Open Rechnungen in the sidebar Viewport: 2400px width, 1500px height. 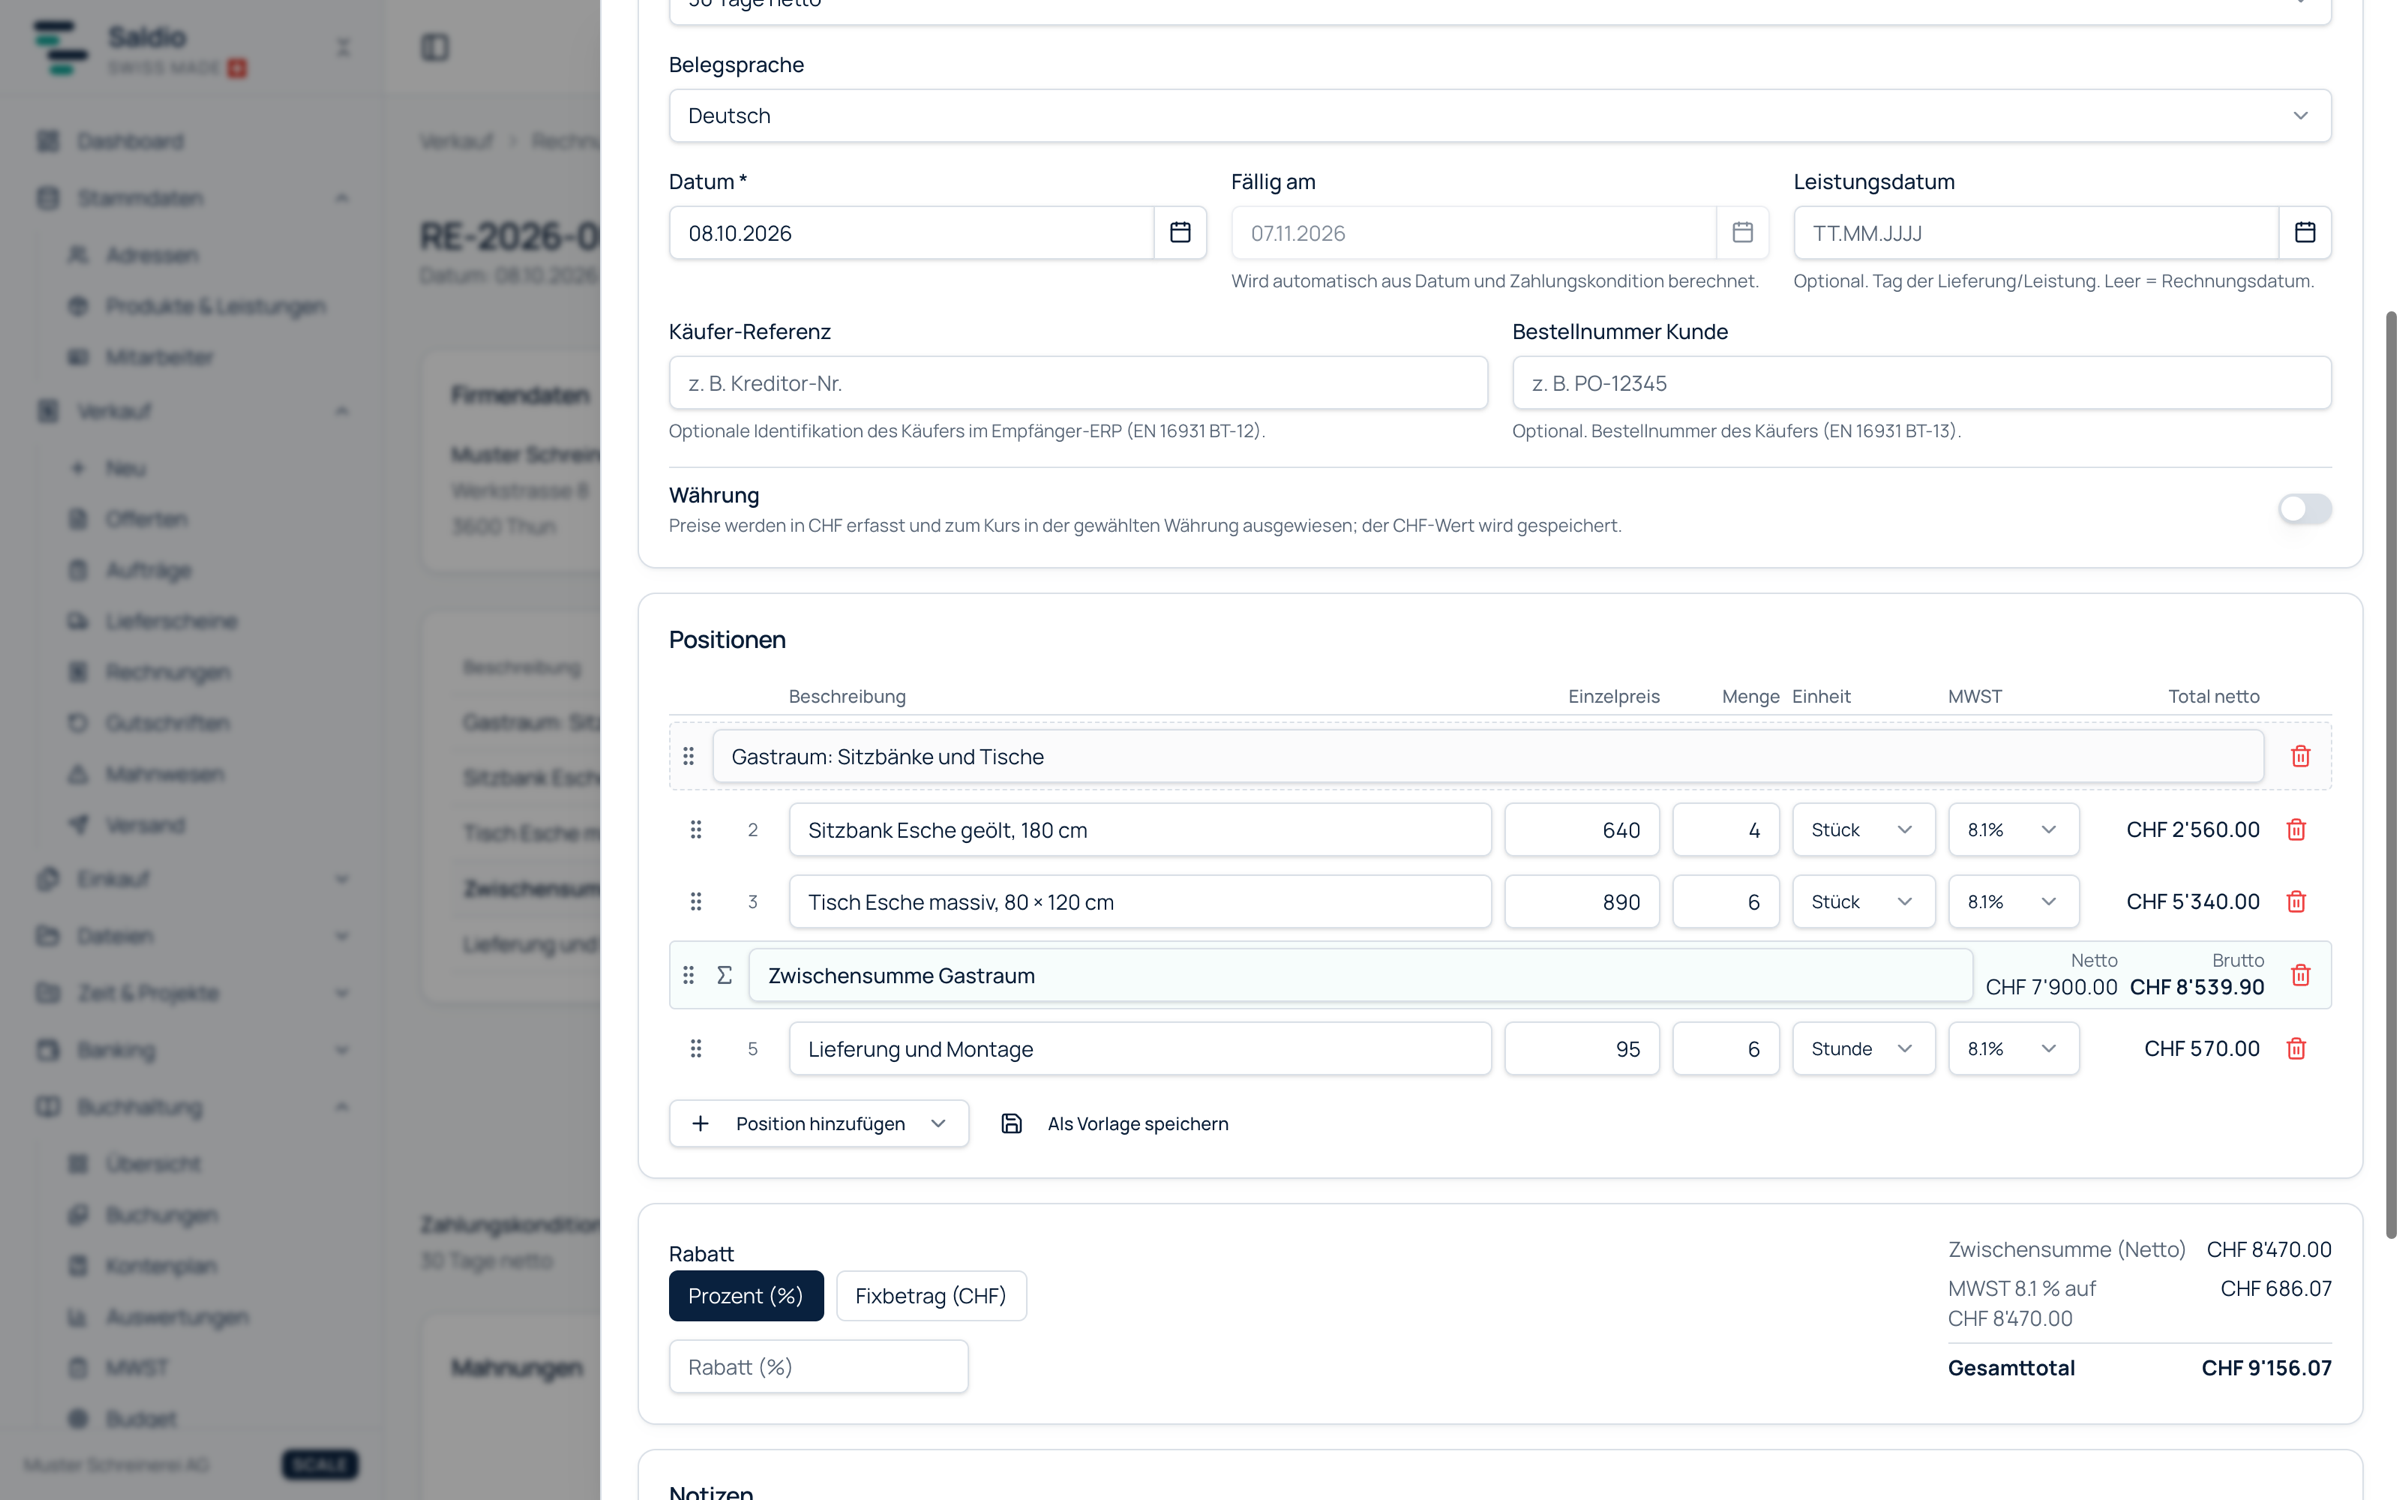(x=168, y=672)
